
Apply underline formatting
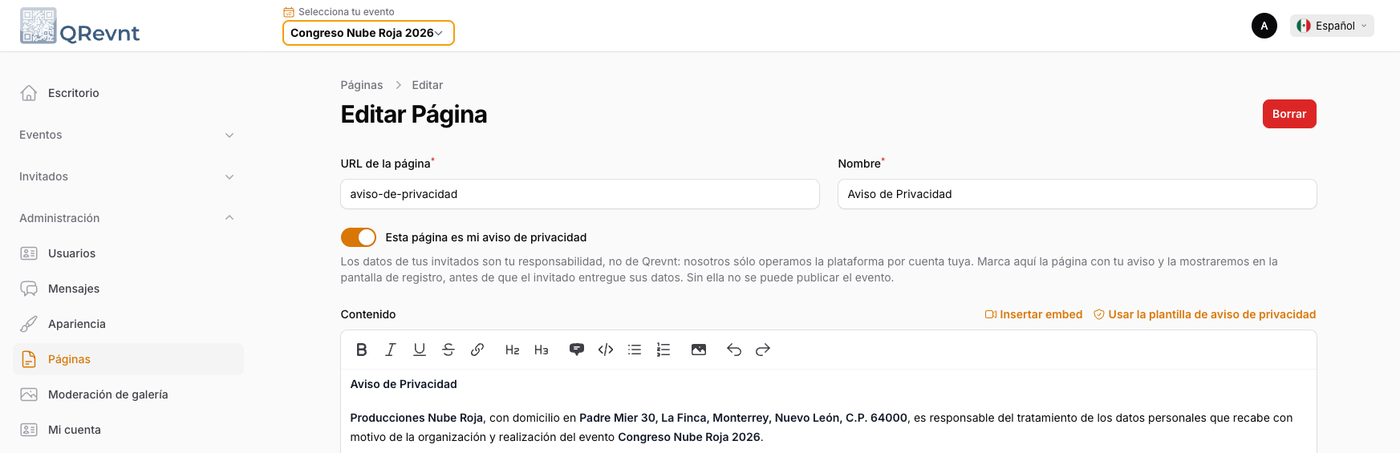pyautogui.click(x=420, y=349)
